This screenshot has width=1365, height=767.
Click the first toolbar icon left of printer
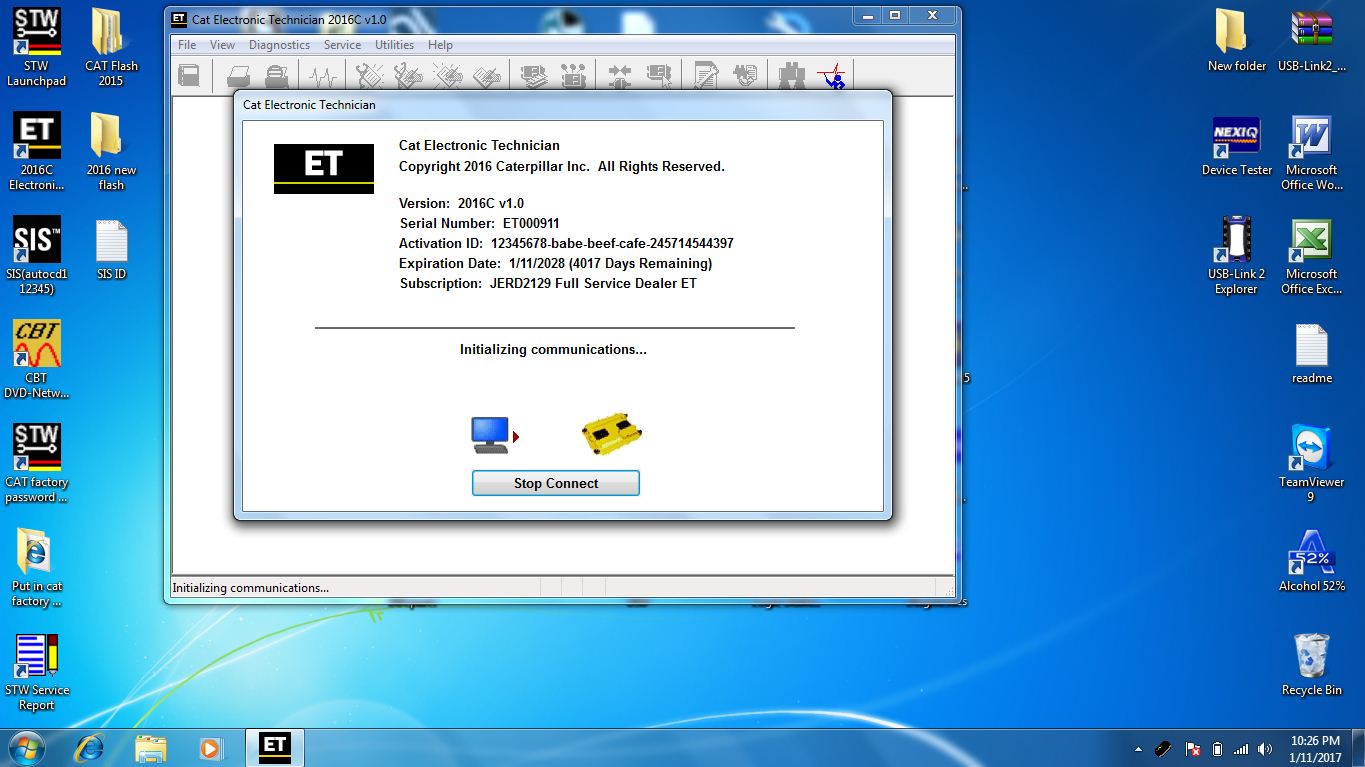(189, 76)
